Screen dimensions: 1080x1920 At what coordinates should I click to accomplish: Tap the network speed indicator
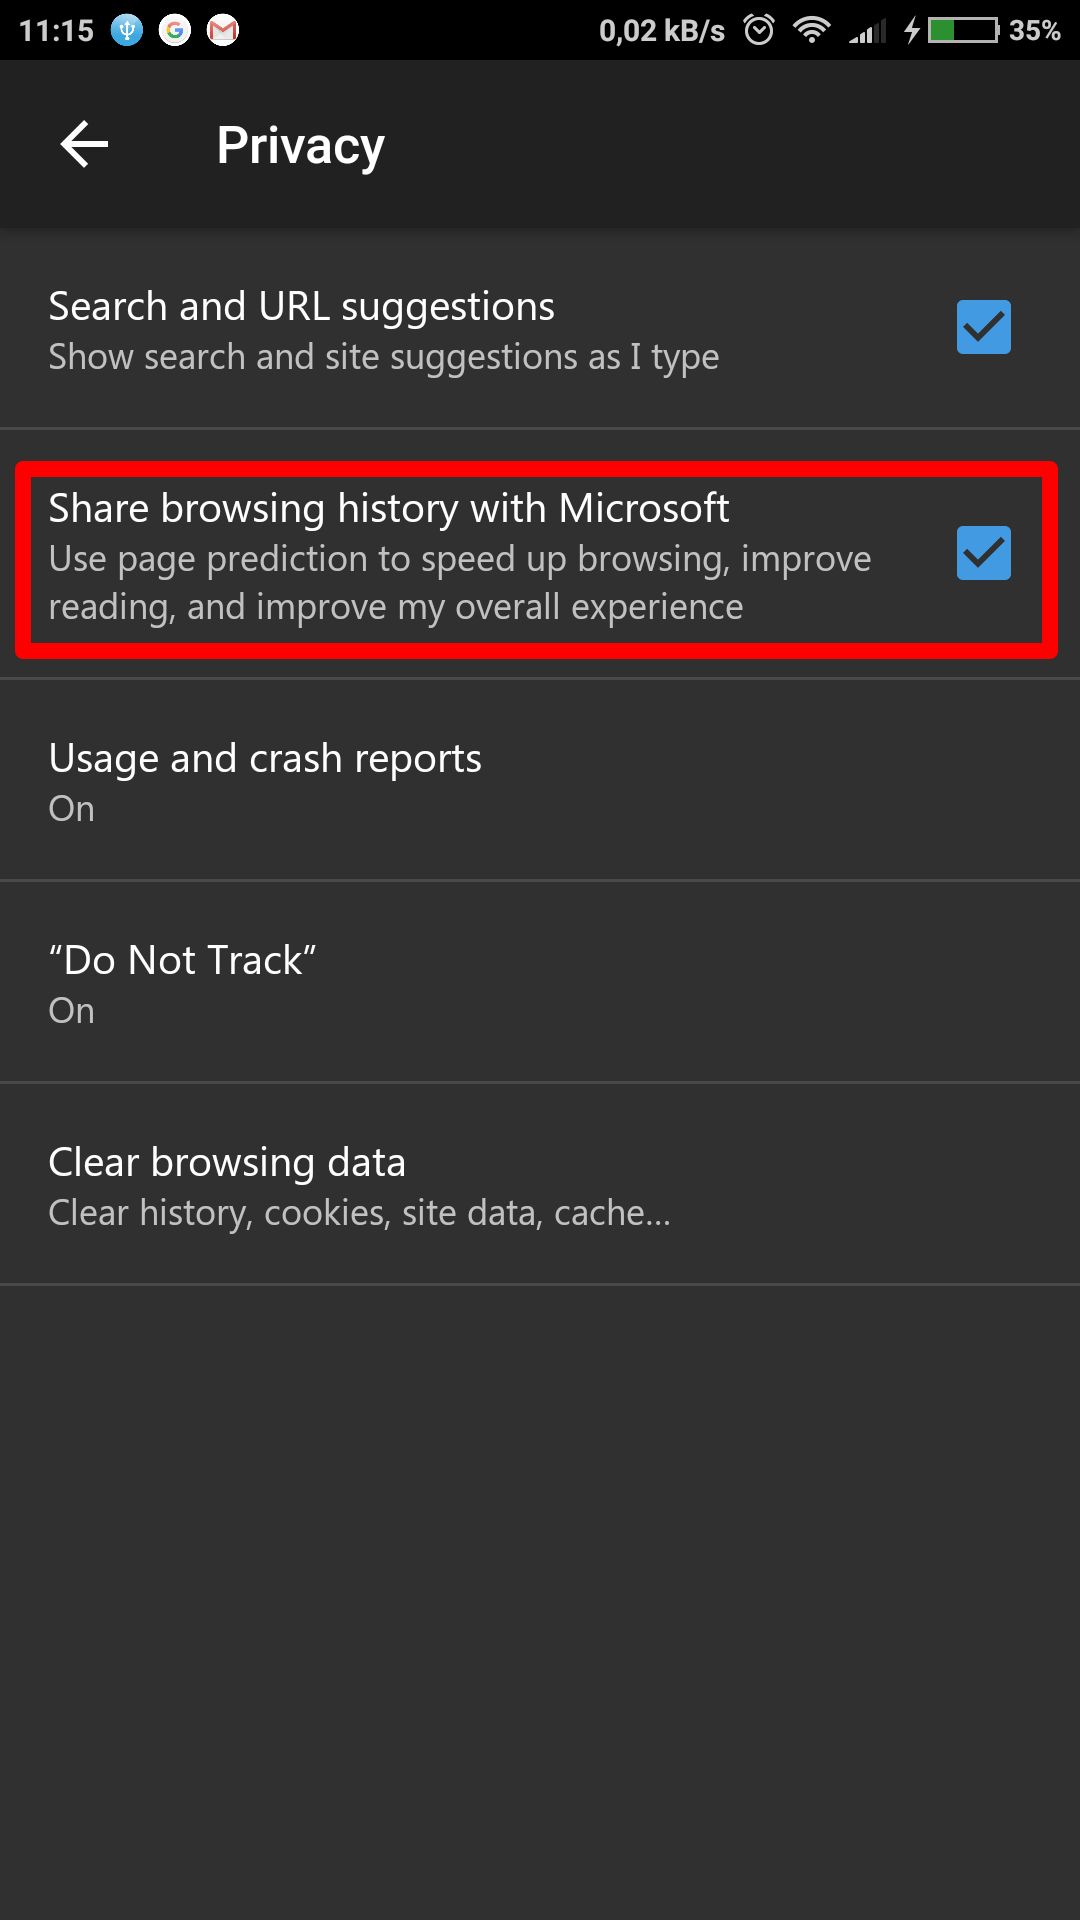[x=661, y=31]
